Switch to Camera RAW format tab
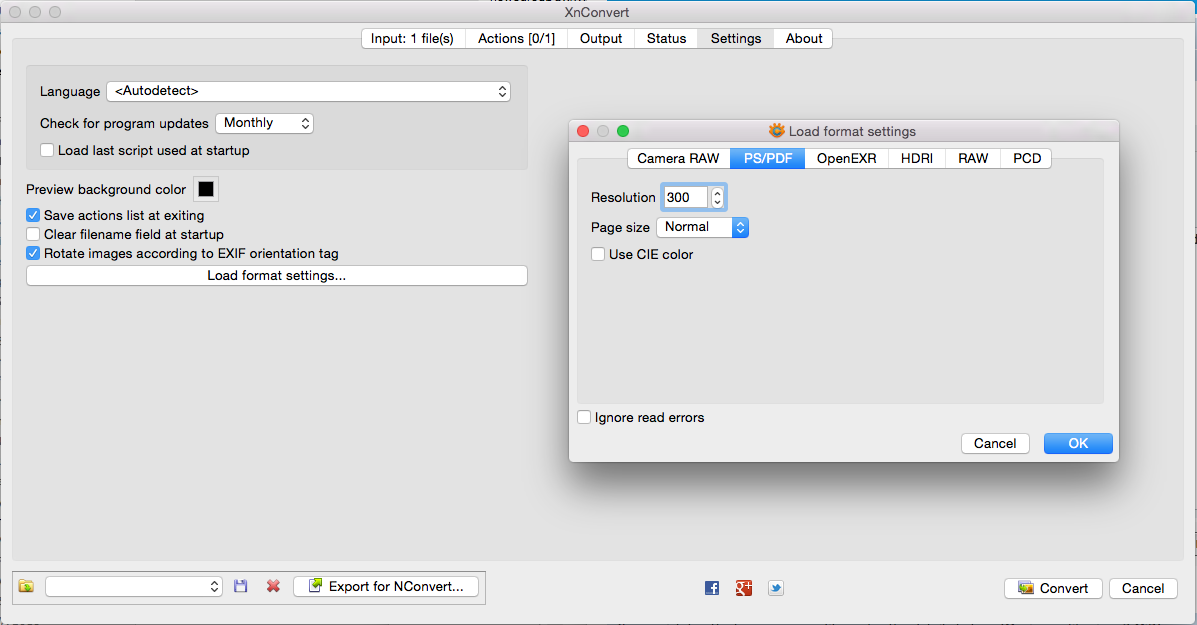 pyautogui.click(x=679, y=158)
